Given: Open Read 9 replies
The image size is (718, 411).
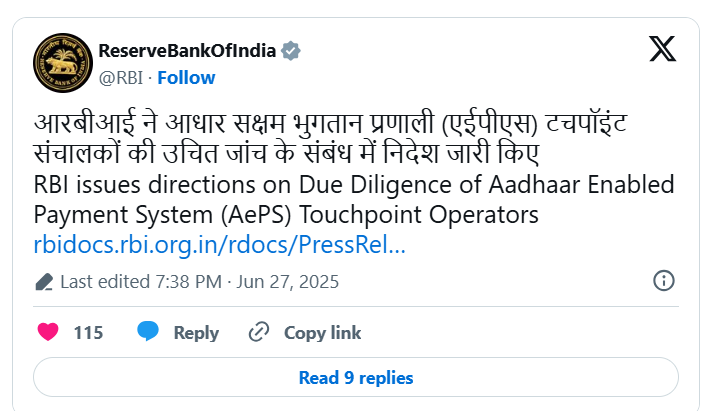Looking at the screenshot, I should (x=356, y=378).
